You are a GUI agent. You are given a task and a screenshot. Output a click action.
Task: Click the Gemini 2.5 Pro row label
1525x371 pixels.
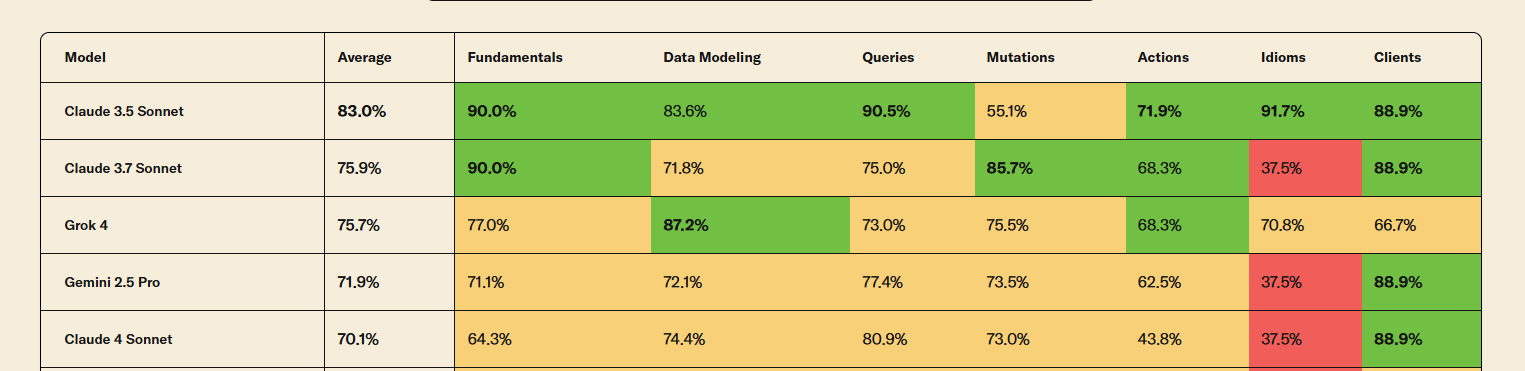pos(112,282)
